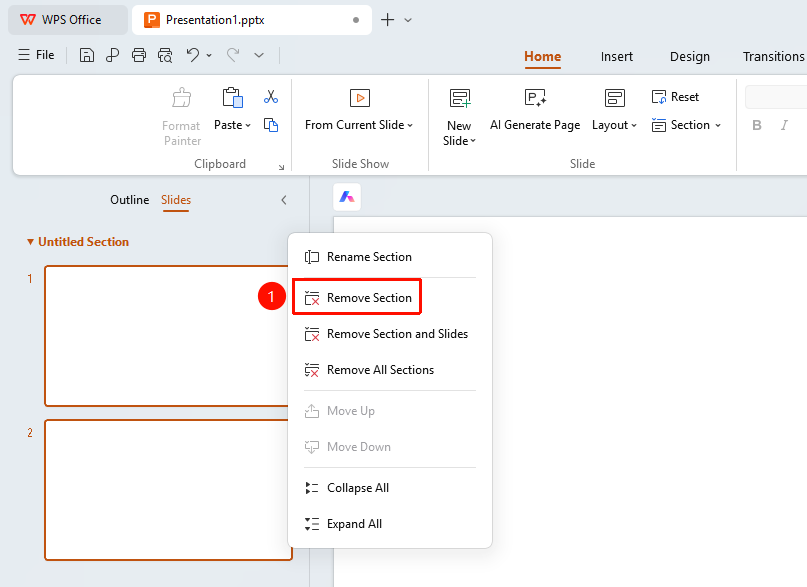Toggle Bold formatting
Viewport: 807px width, 587px height.
click(757, 125)
